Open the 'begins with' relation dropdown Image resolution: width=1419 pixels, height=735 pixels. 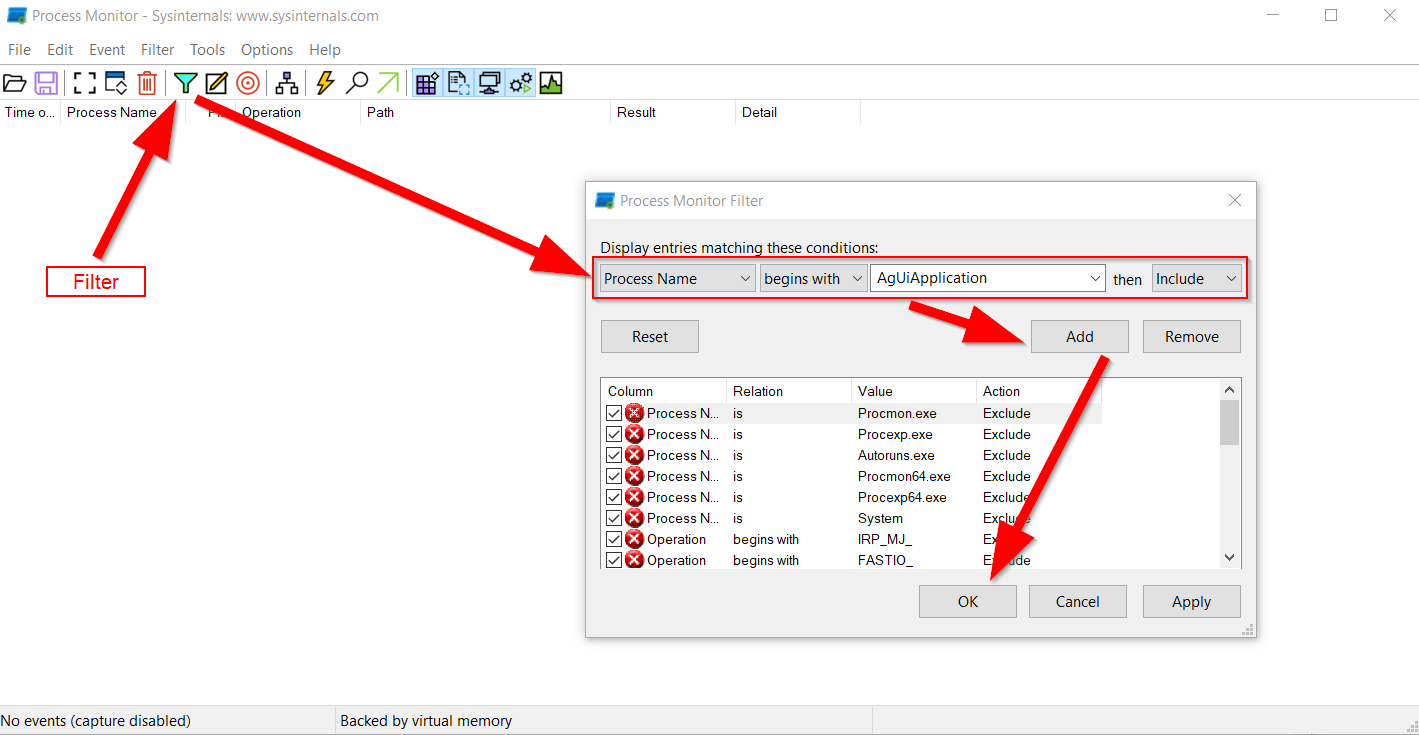(x=813, y=279)
